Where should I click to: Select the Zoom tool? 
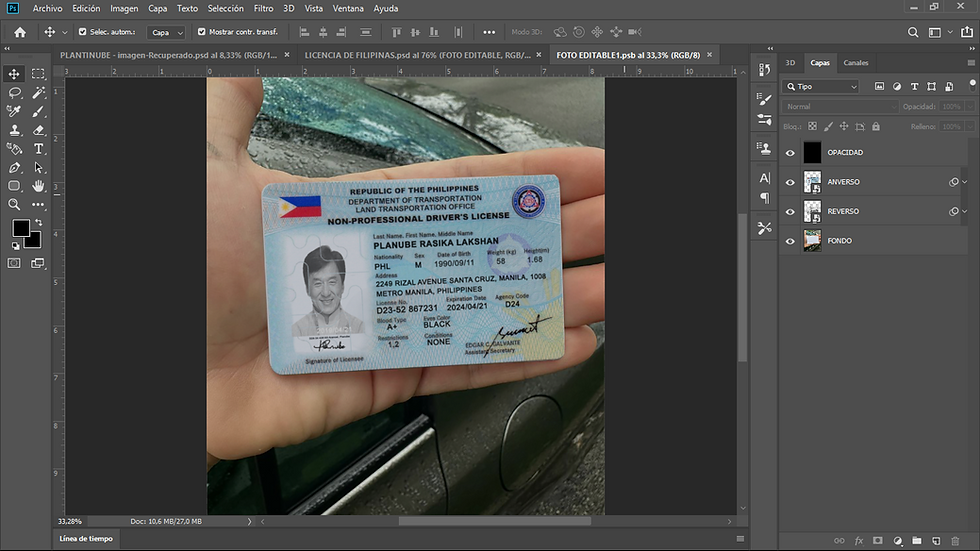tap(14, 204)
